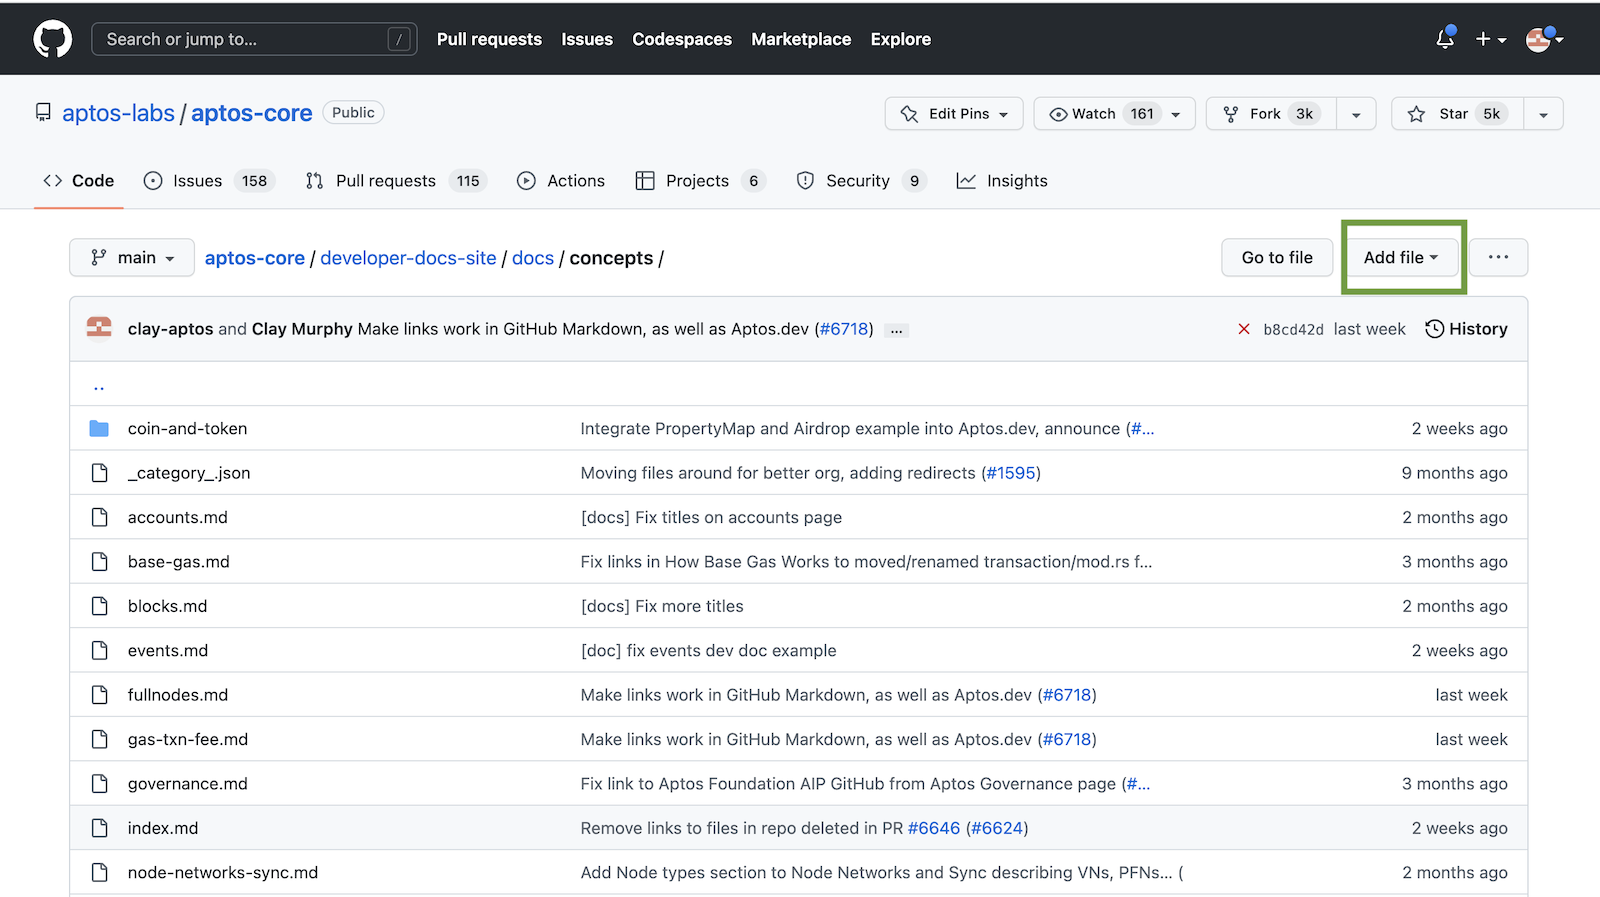Expand the Add file dropdown
Screen dimensions: 1600x897
click(1401, 257)
